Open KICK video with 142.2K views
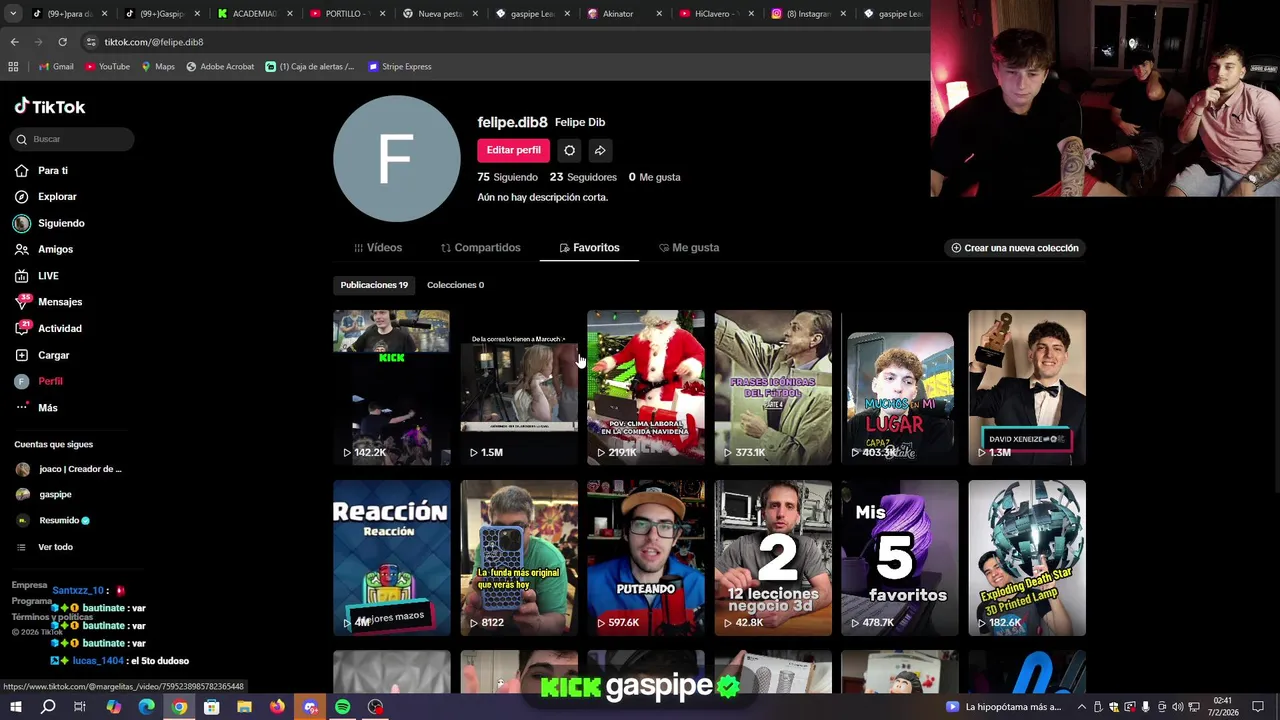The width and height of the screenshot is (1280, 720). [x=391, y=388]
